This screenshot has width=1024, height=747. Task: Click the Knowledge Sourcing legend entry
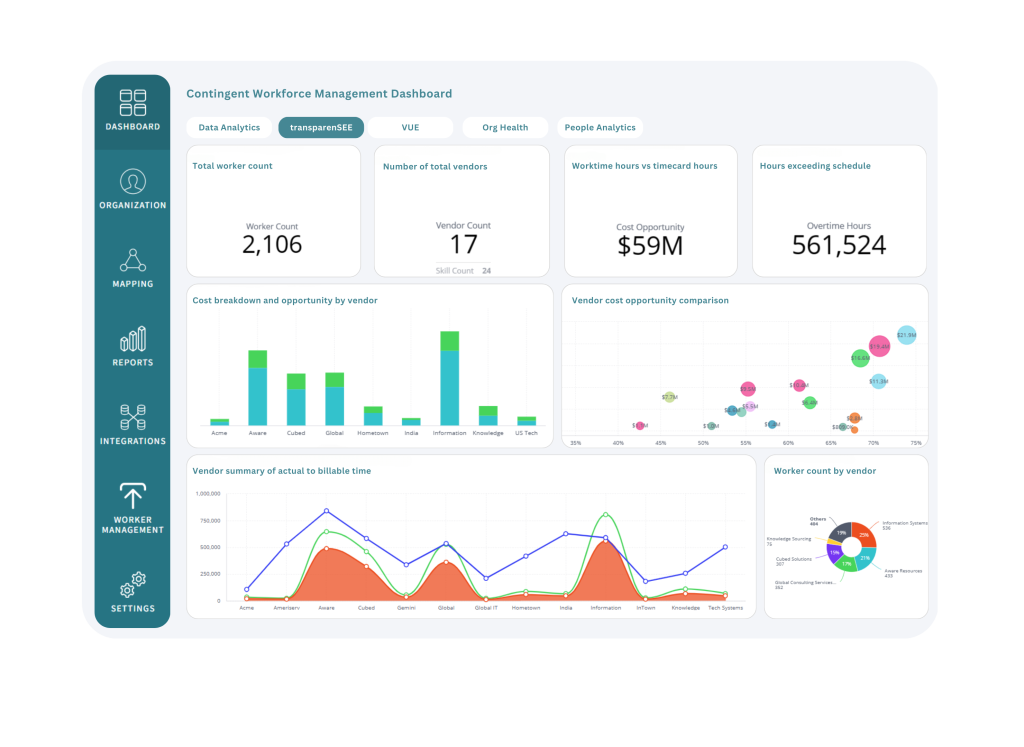(x=789, y=540)
